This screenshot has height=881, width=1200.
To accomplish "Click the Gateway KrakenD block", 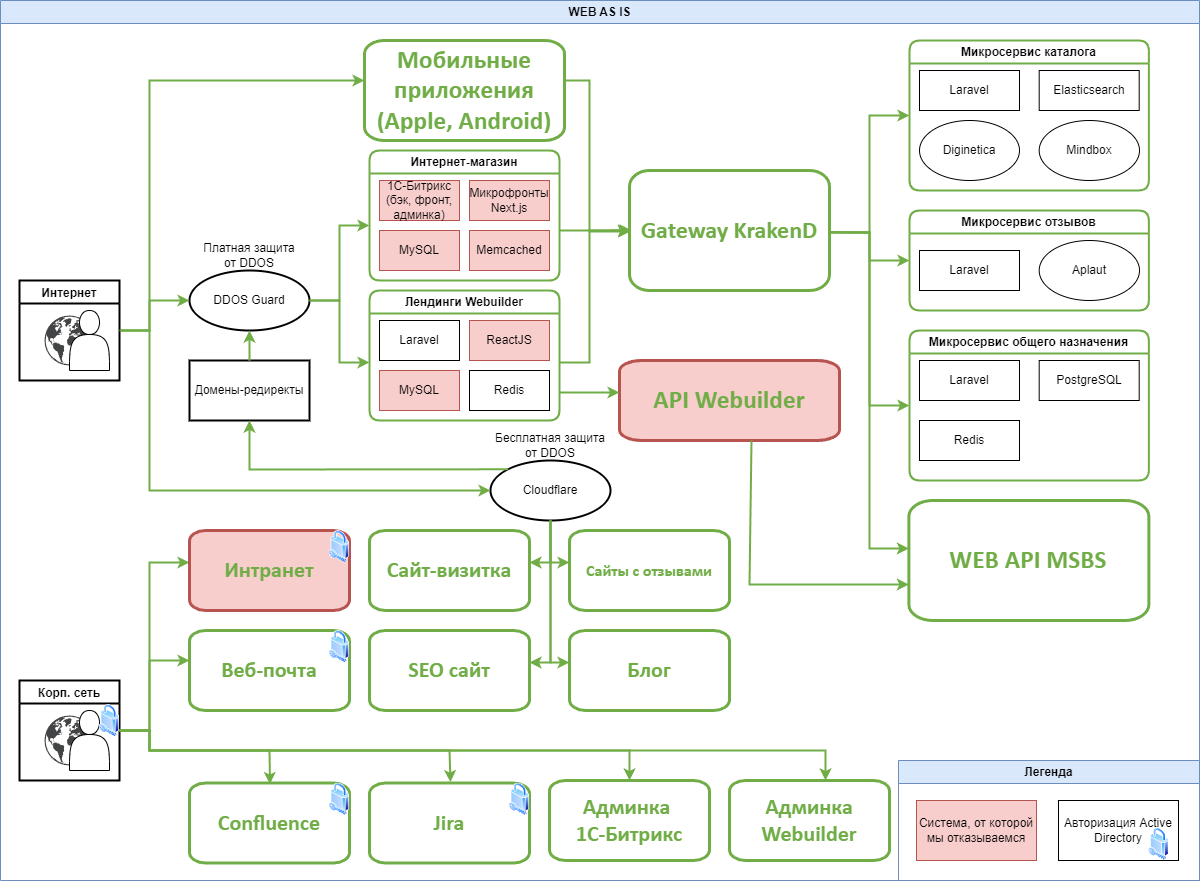I will (x=729, y=231).
